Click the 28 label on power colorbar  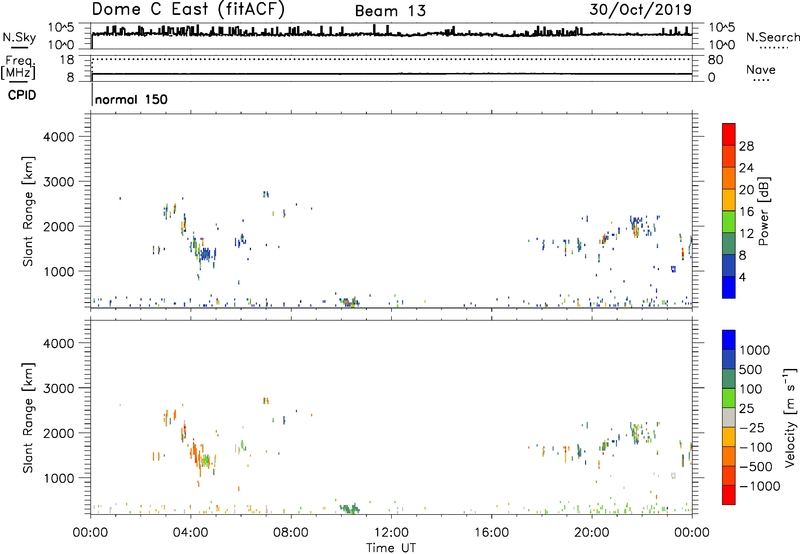[x=746, y=146]
